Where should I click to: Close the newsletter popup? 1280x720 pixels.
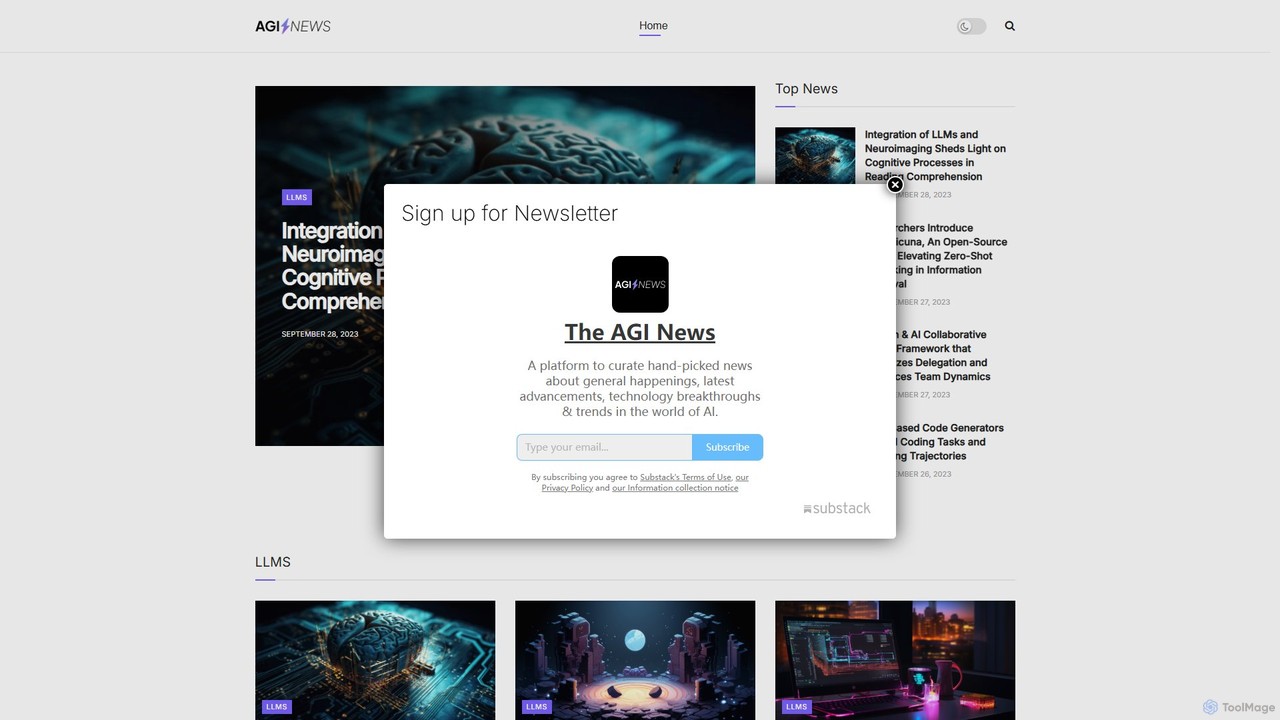[x=895, y=185]
